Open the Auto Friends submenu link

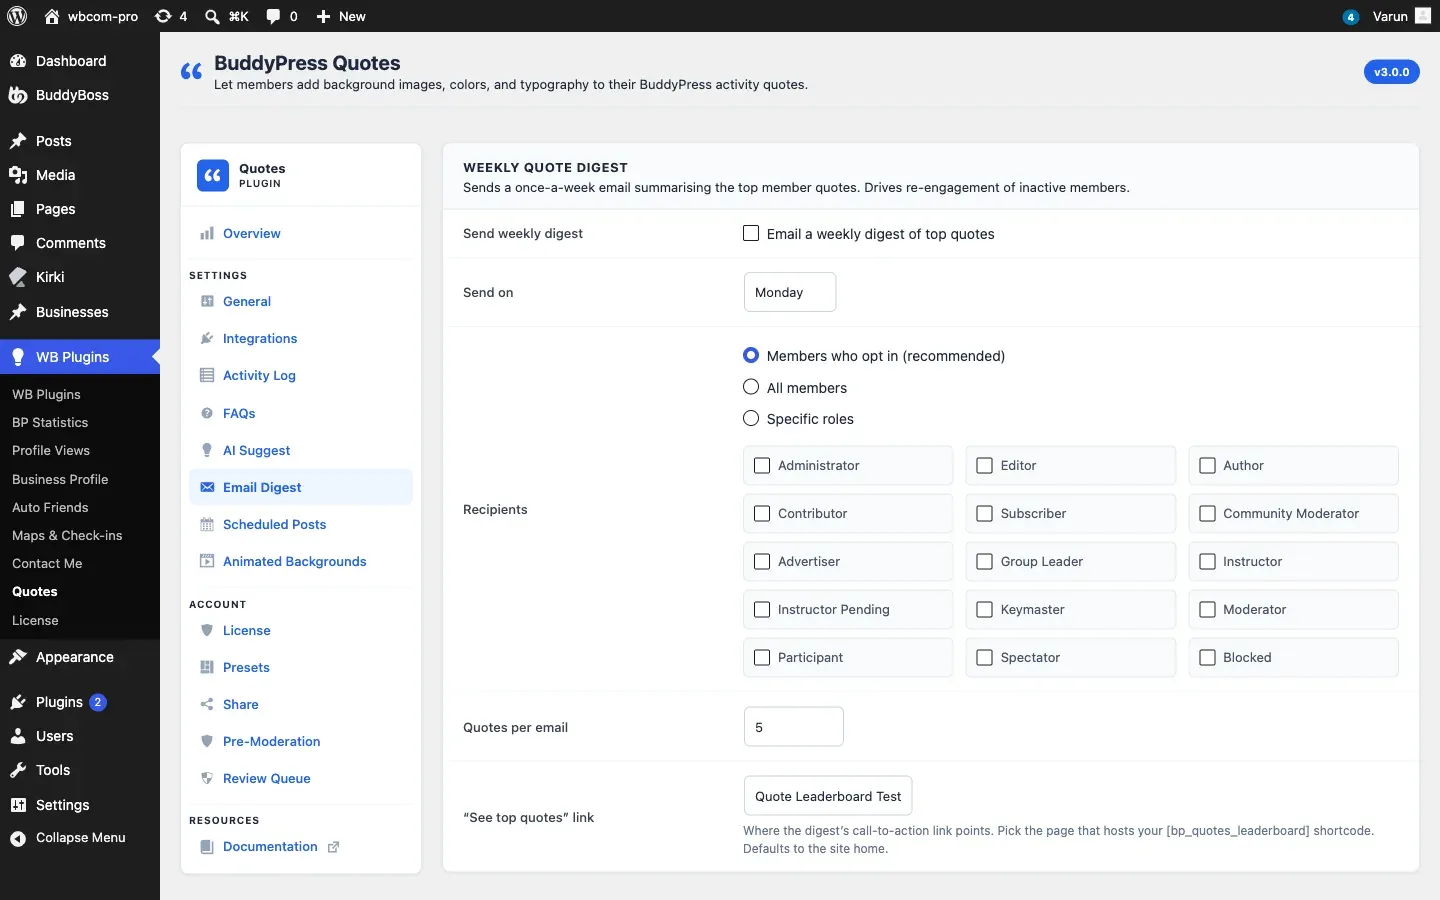pyautogui.click(x=50, y=508)
